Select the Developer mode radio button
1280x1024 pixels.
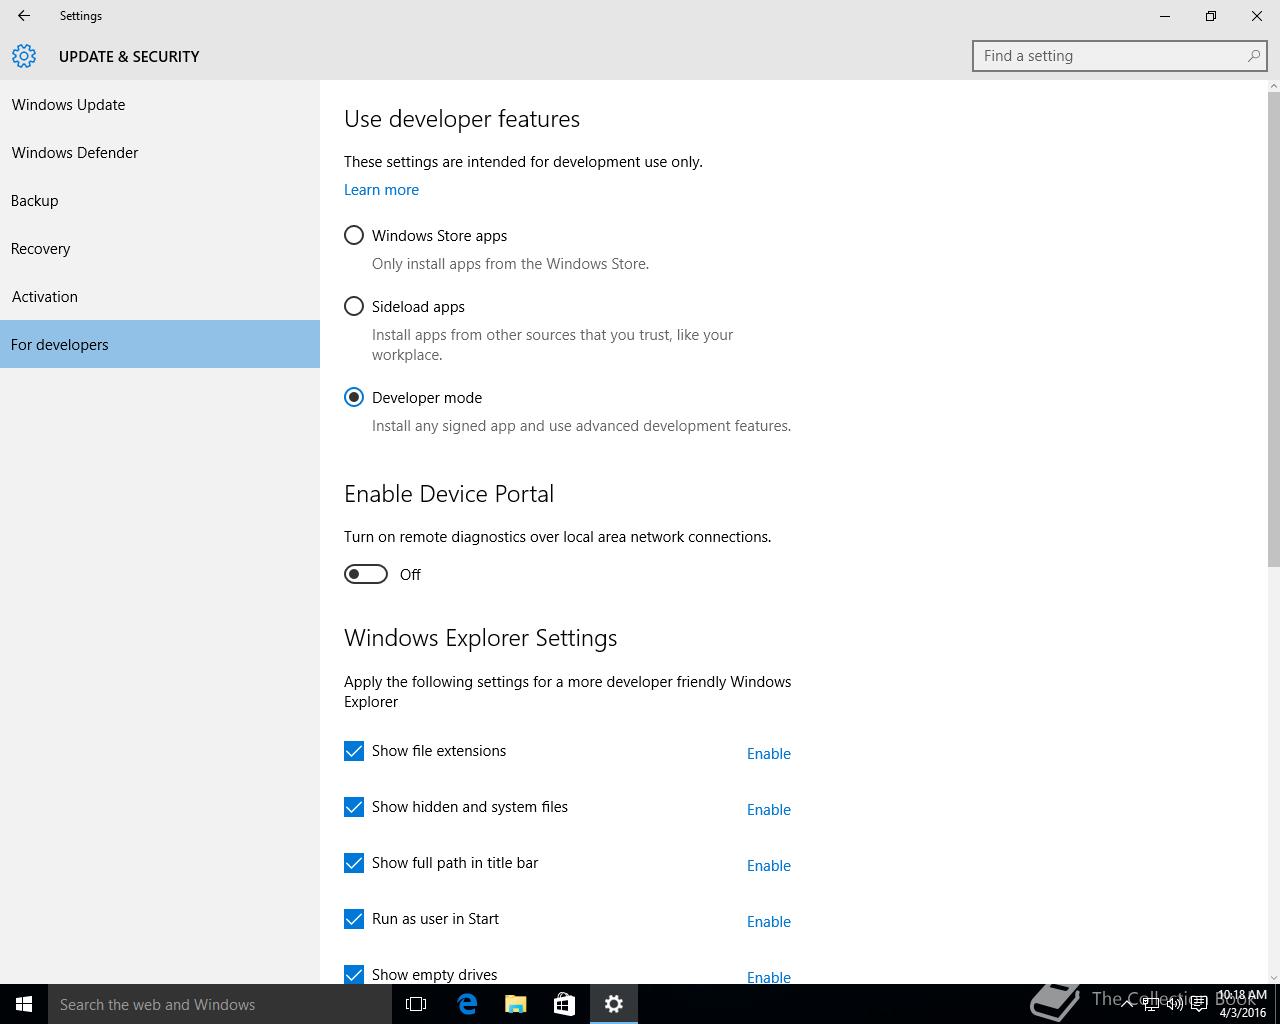(x=354, y=397)
